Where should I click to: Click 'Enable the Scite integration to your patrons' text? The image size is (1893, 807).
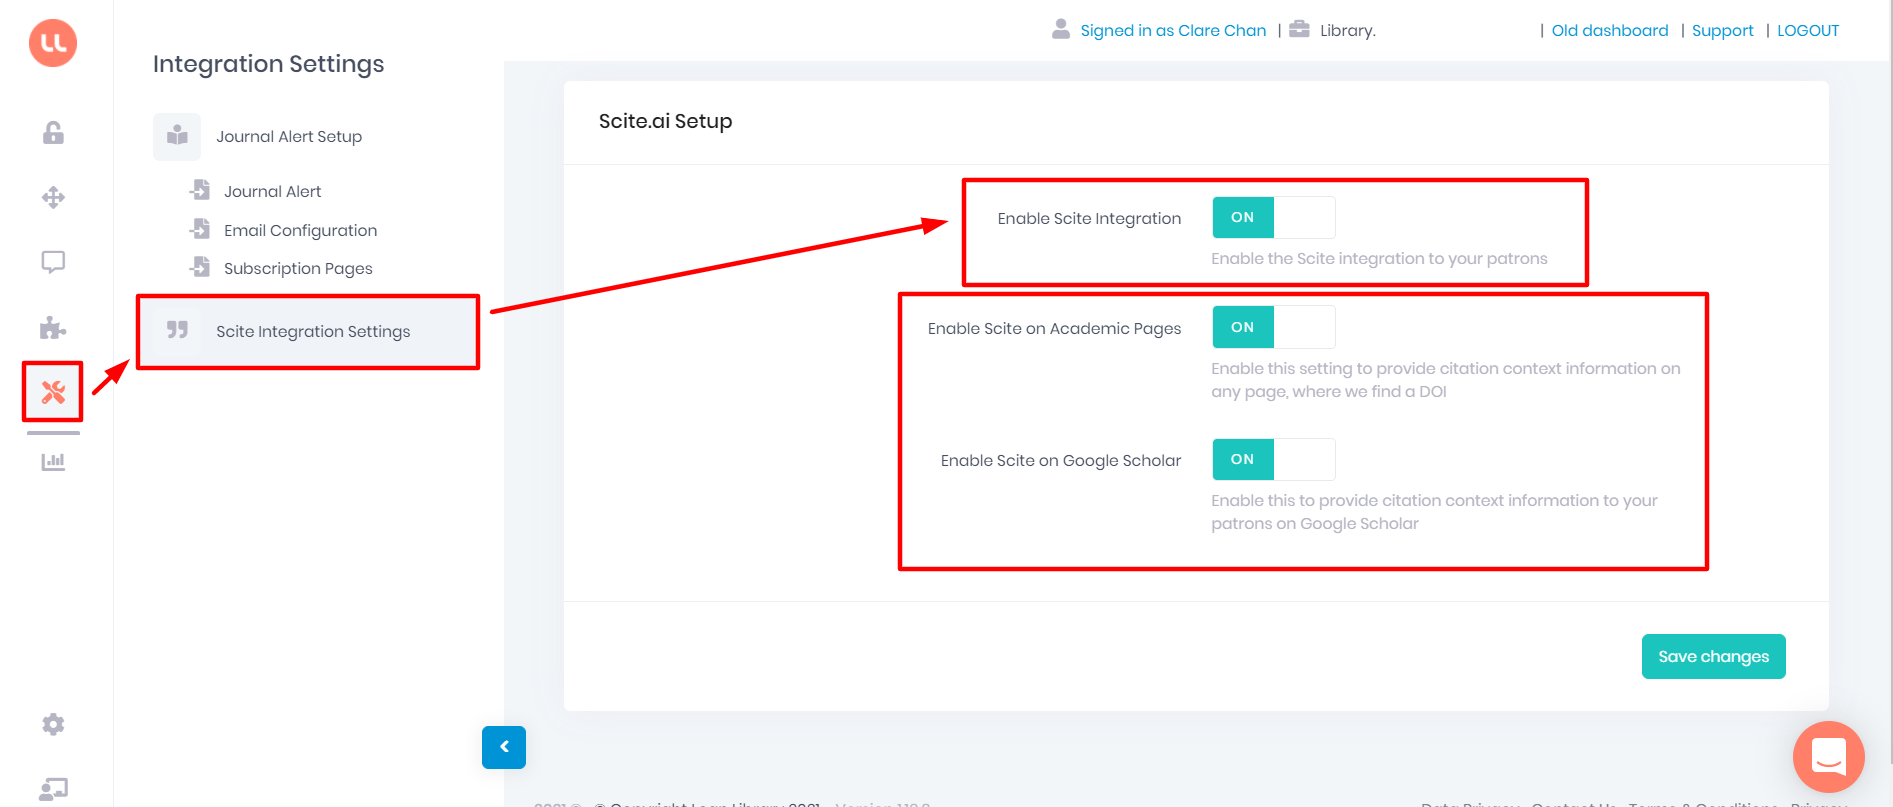click(x=1379, y=258)
